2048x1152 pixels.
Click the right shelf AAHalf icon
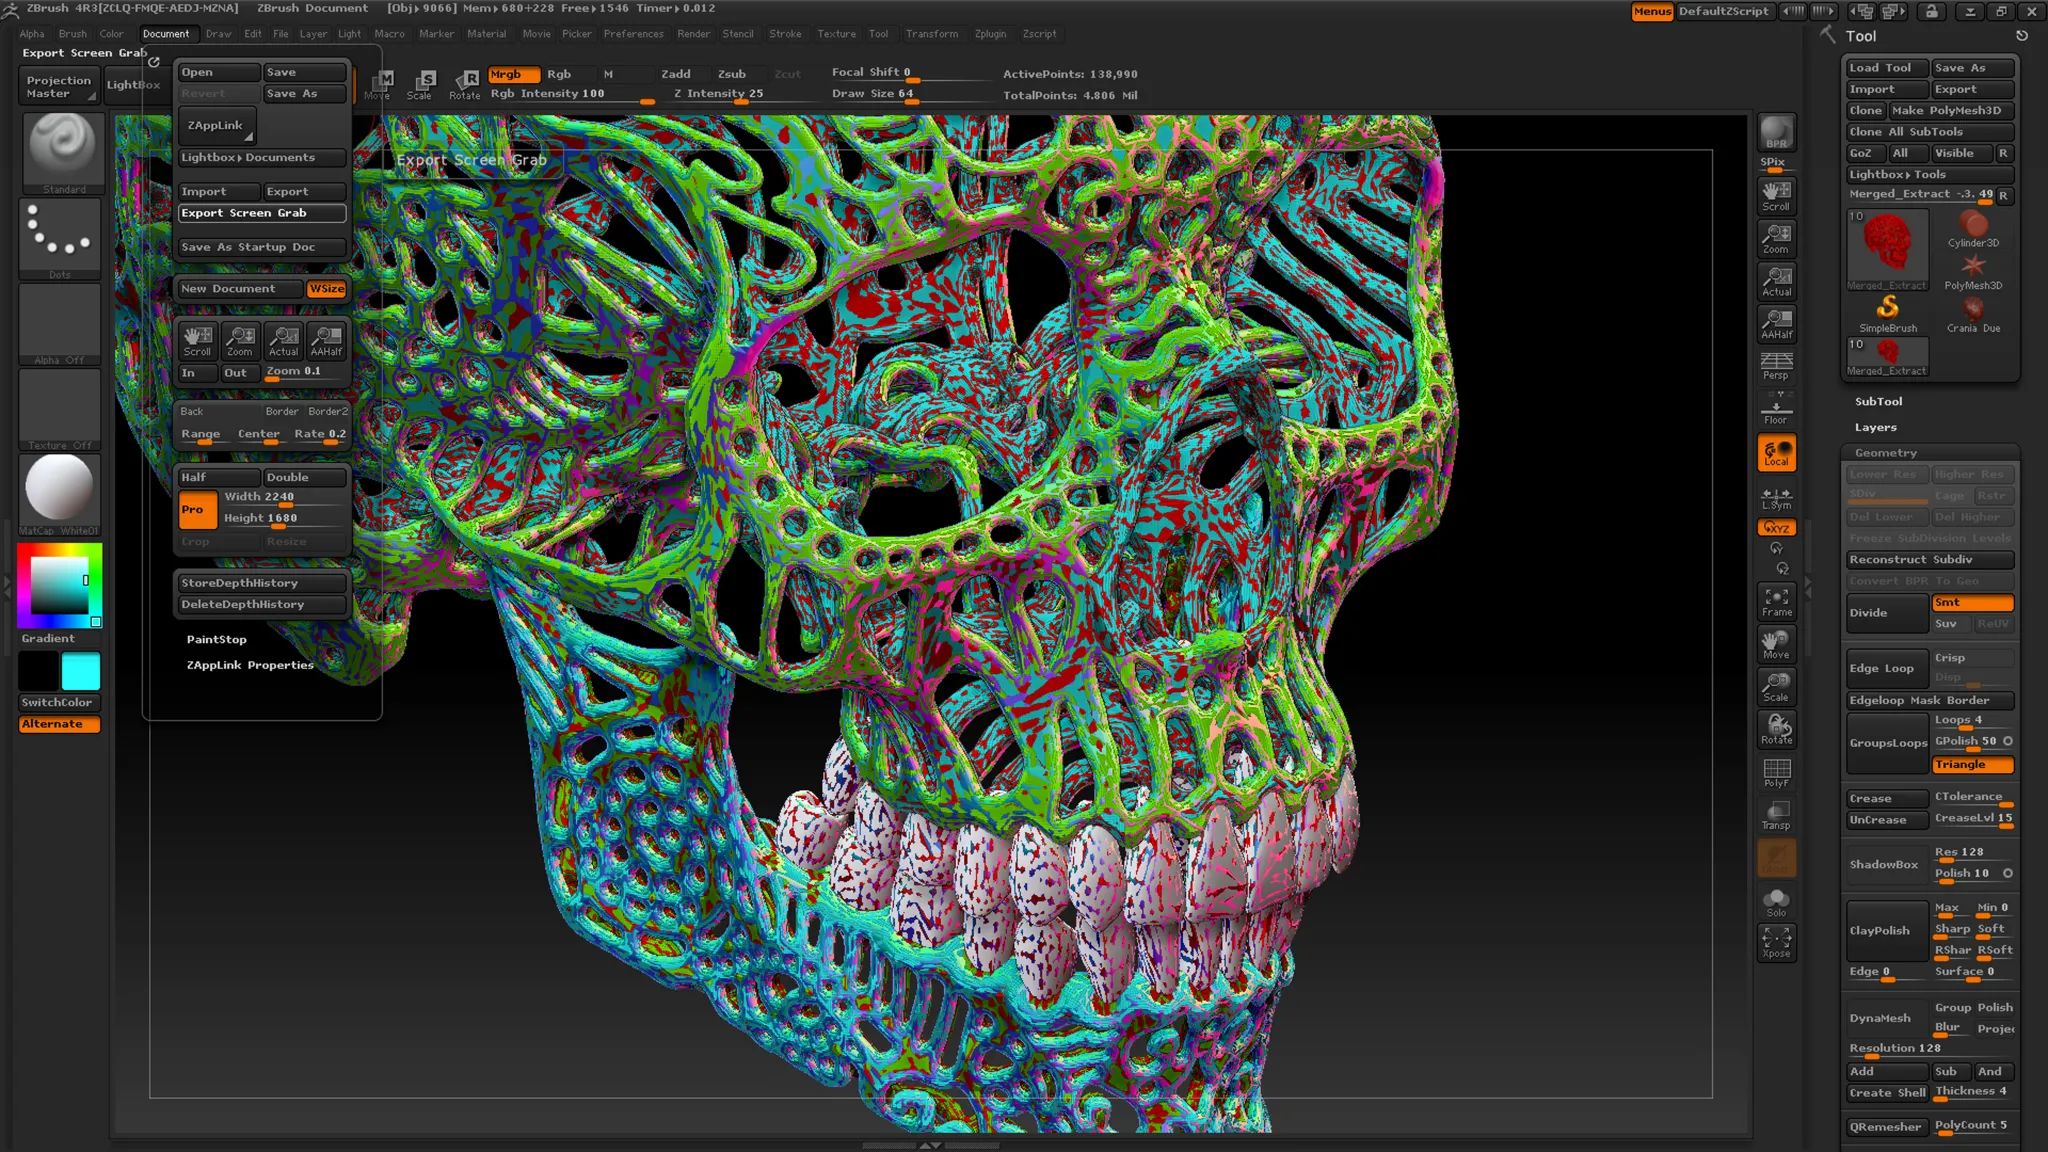click(x=1776, y=323)
